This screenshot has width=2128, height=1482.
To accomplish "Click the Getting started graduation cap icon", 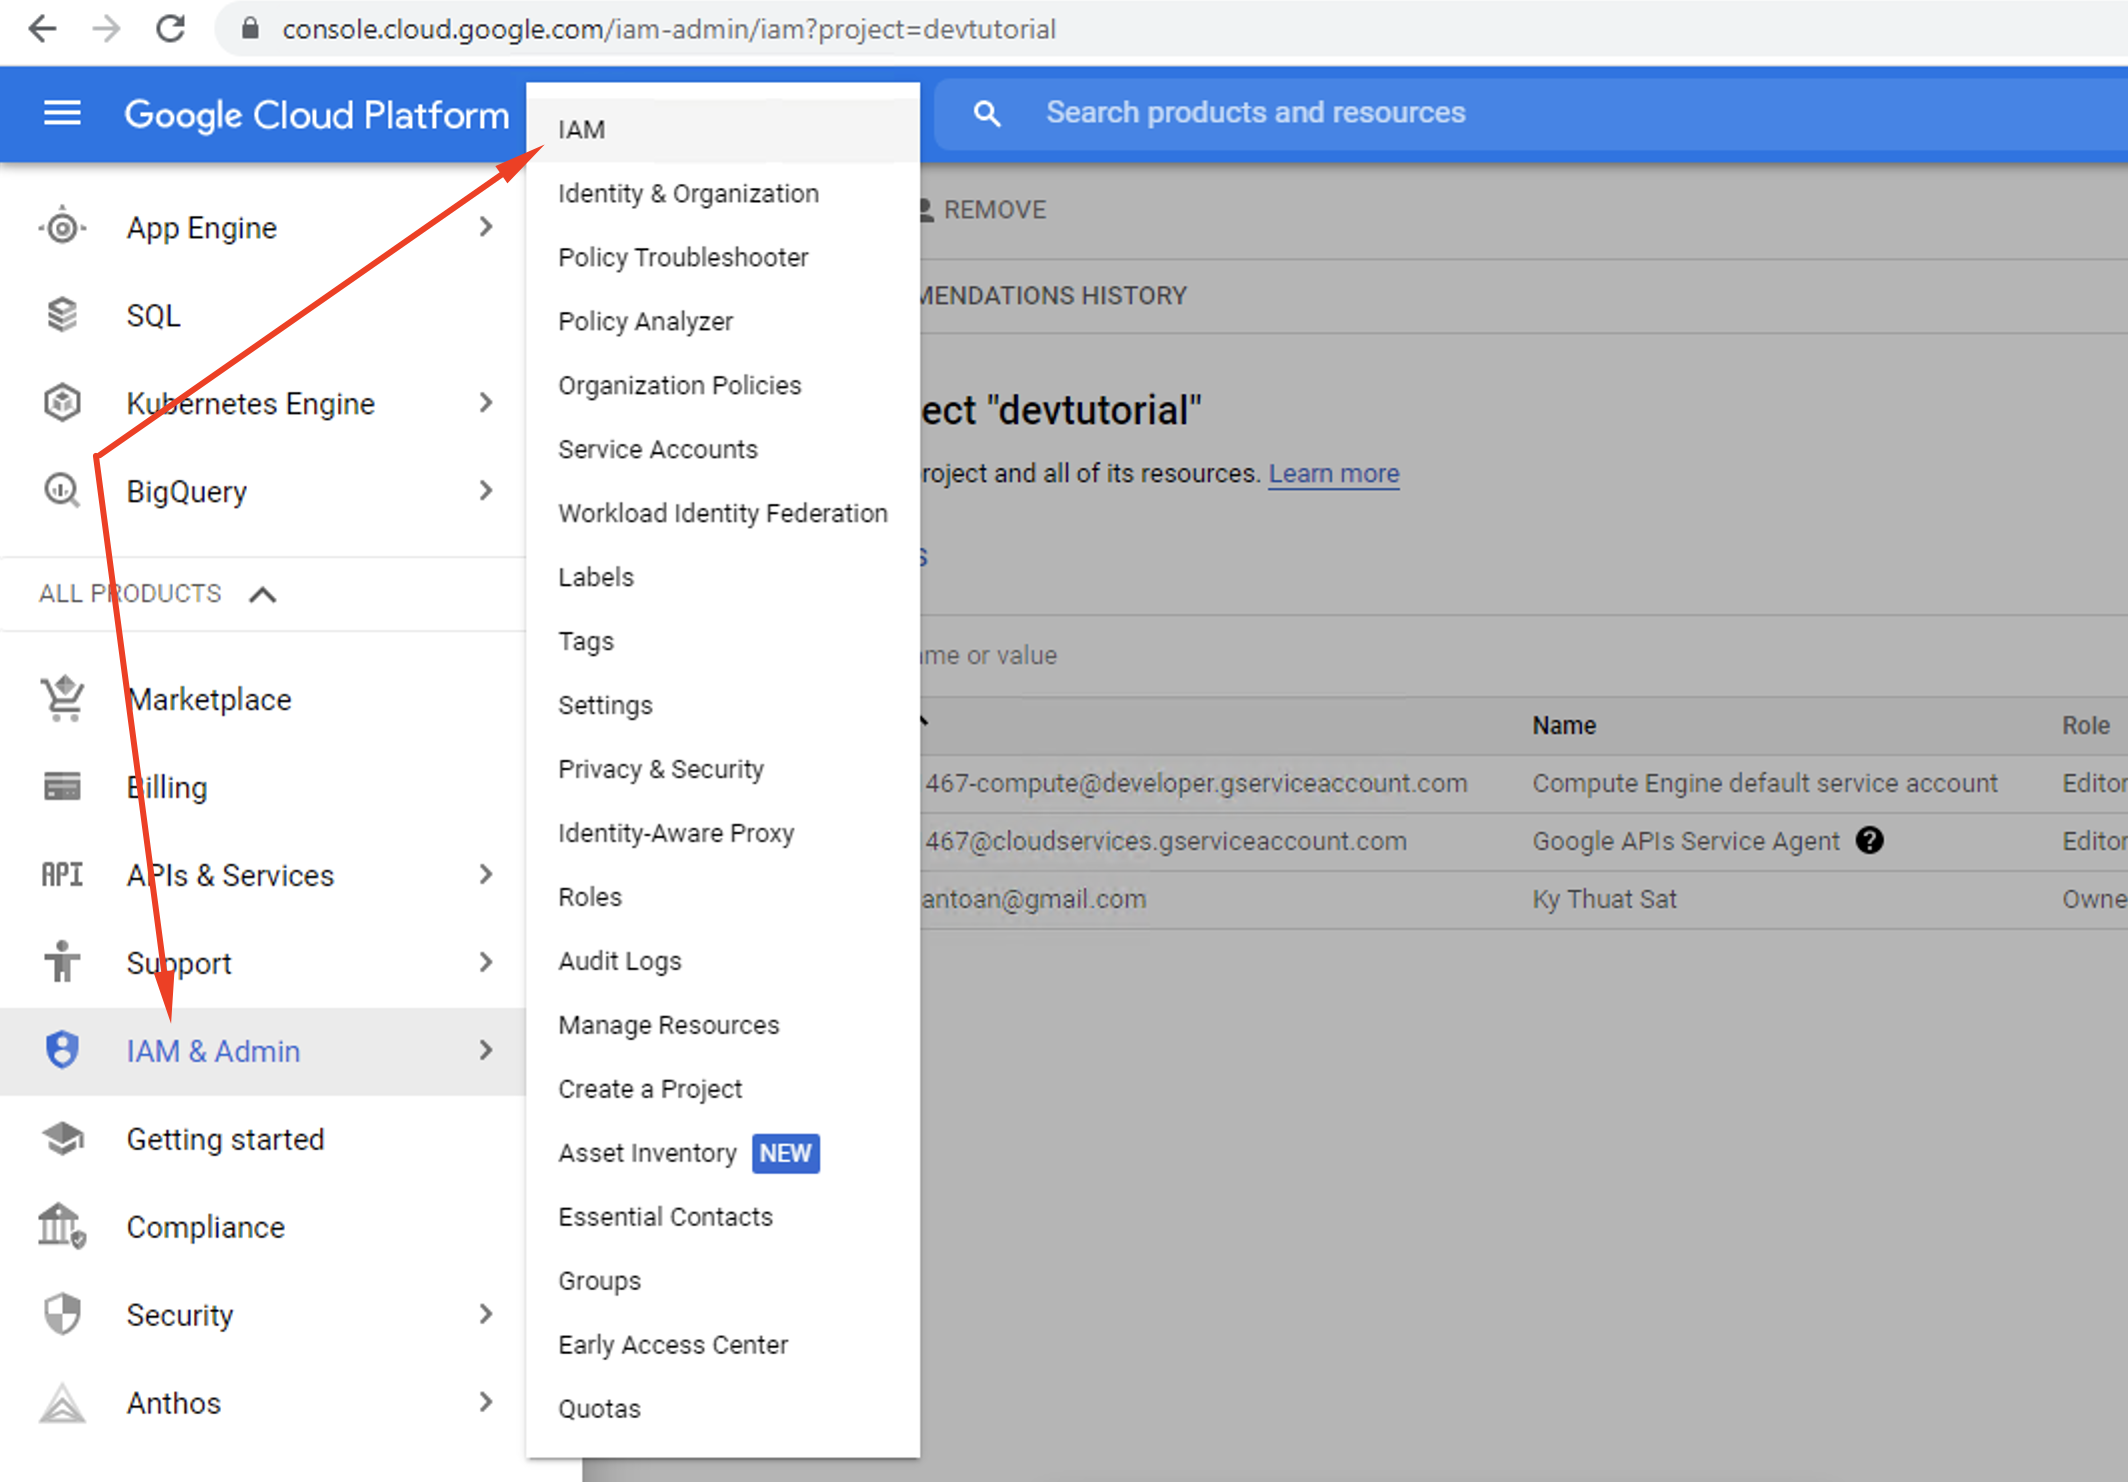I will tap(62, 1138).
